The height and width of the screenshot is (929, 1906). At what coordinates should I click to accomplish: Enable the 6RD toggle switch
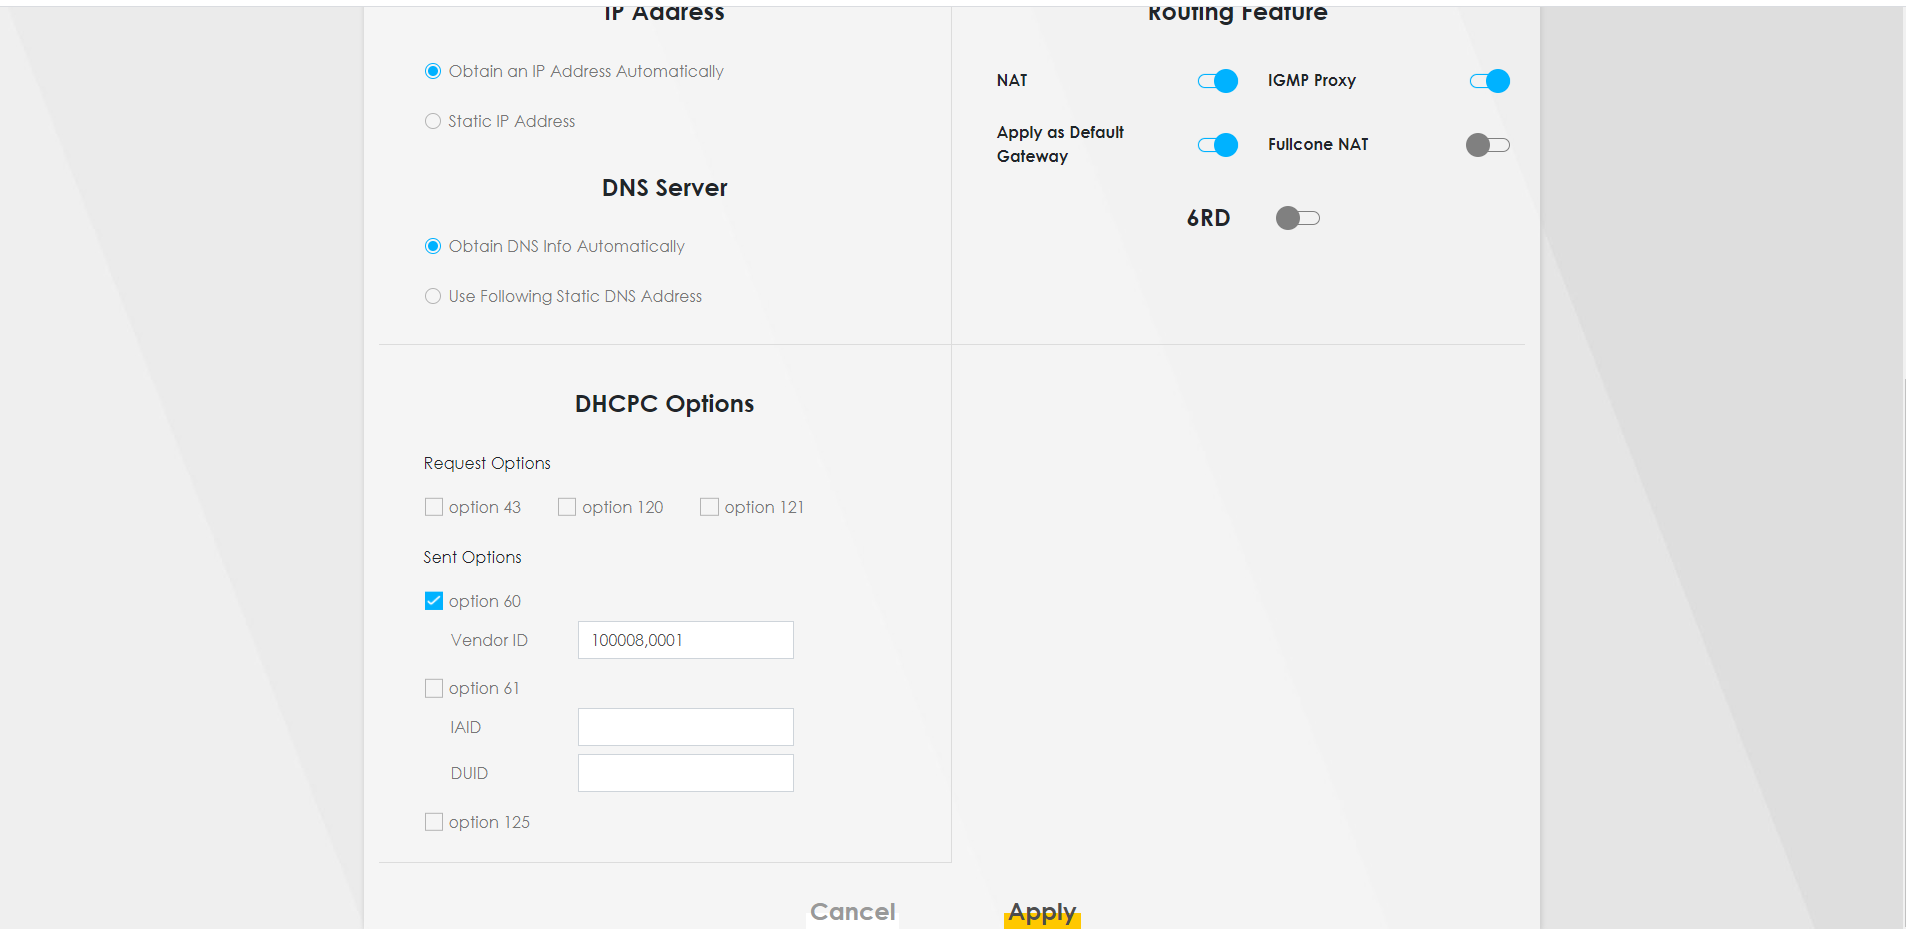1297,218
